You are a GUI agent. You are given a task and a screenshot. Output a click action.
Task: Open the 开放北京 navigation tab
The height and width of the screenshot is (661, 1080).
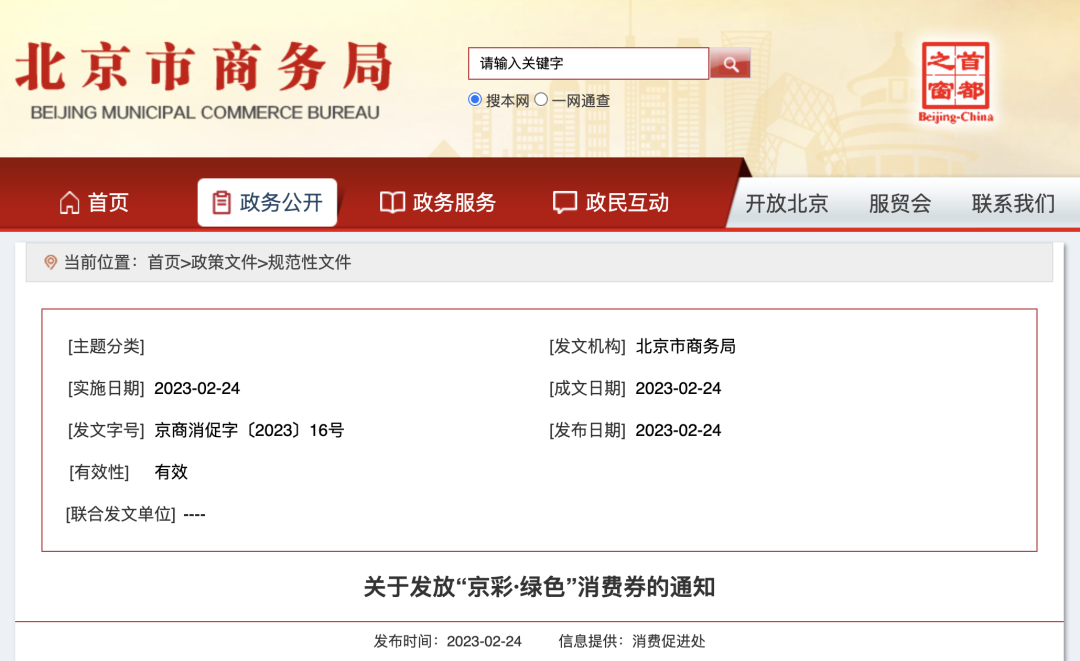tap(787, 204)
